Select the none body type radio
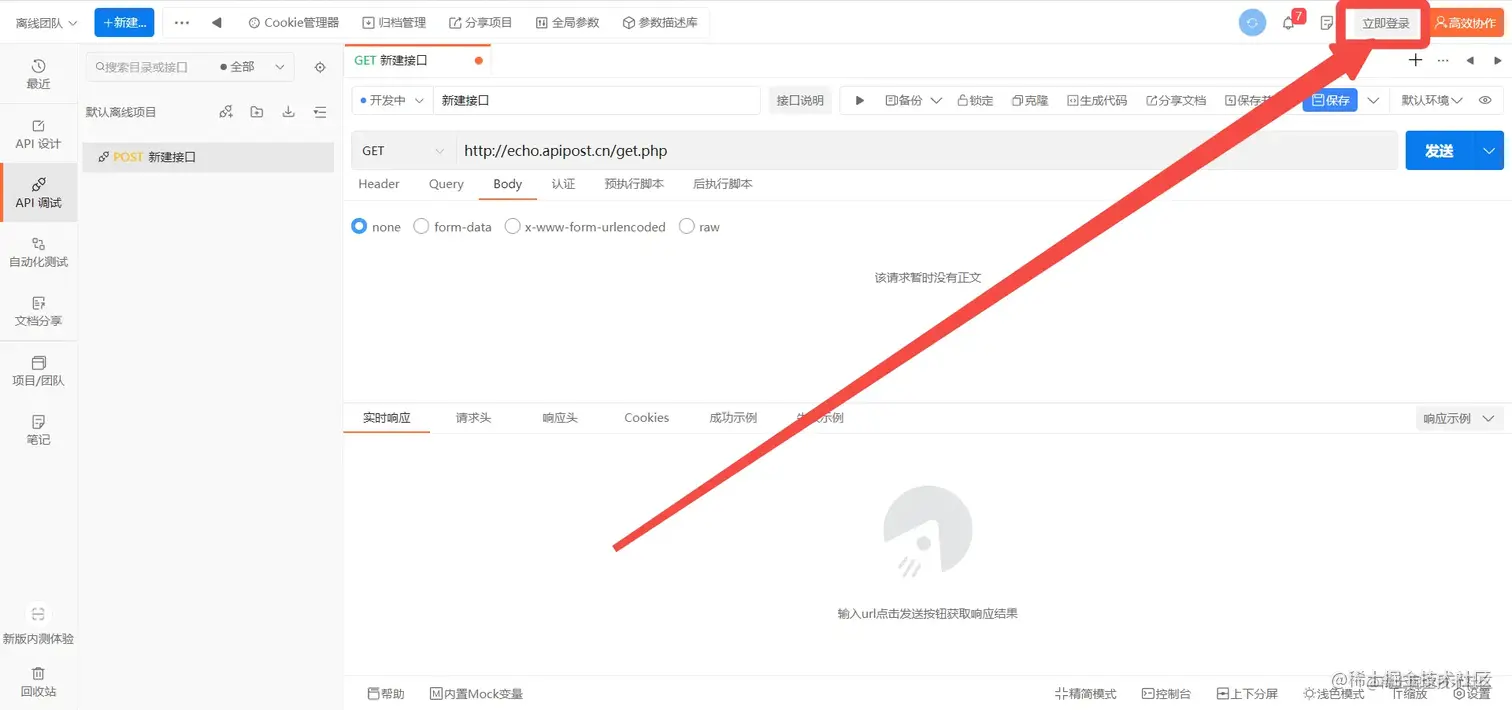Image resolution: width=1512 pixels, height=710 pixels. (x=360, y=226)
